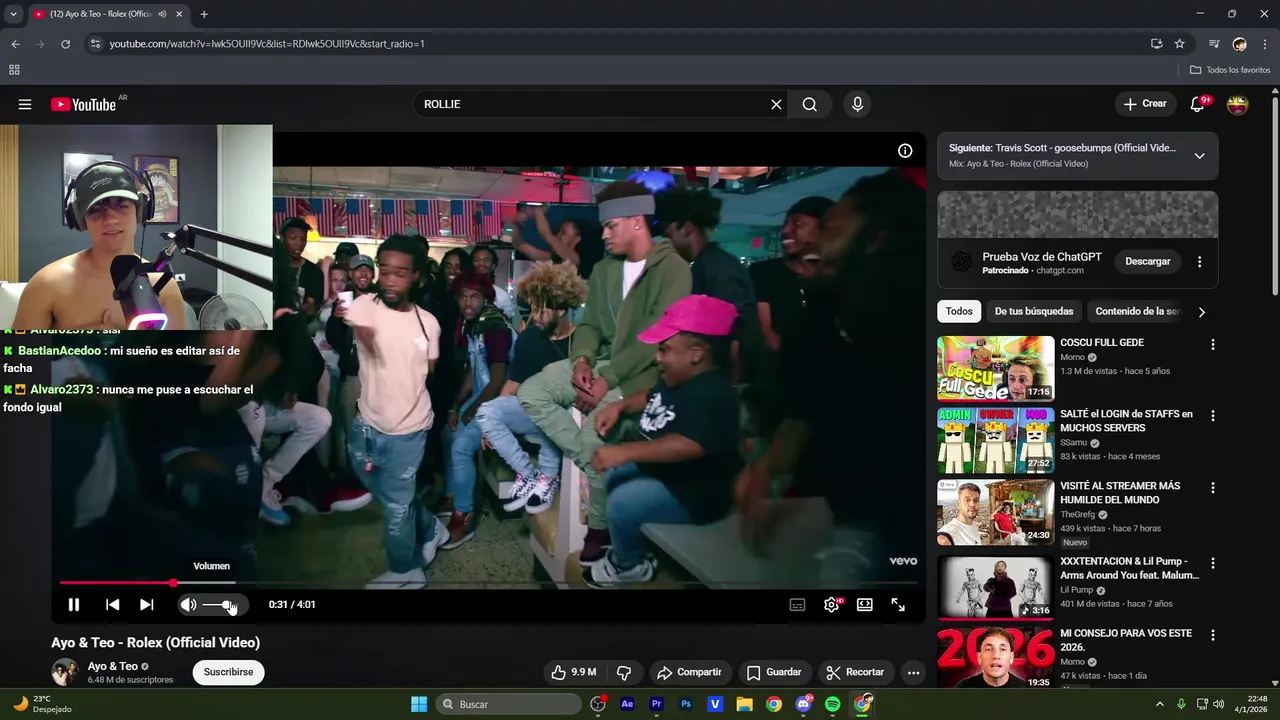Viewport: 1280px width, 720px height.
Task: Open SALTÉ el LOGIN de STAFFS title
Action: (x=1126, y=421)
